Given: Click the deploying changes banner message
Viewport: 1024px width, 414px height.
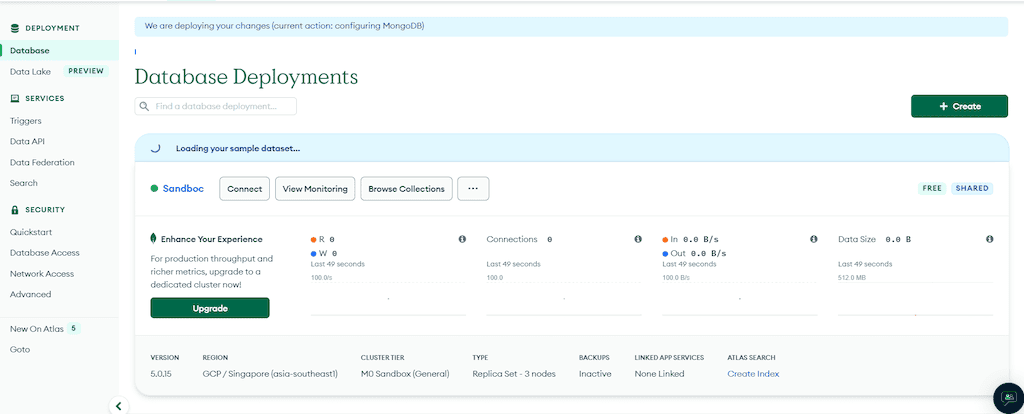Looking at the screenshot, I should [285, 27].
